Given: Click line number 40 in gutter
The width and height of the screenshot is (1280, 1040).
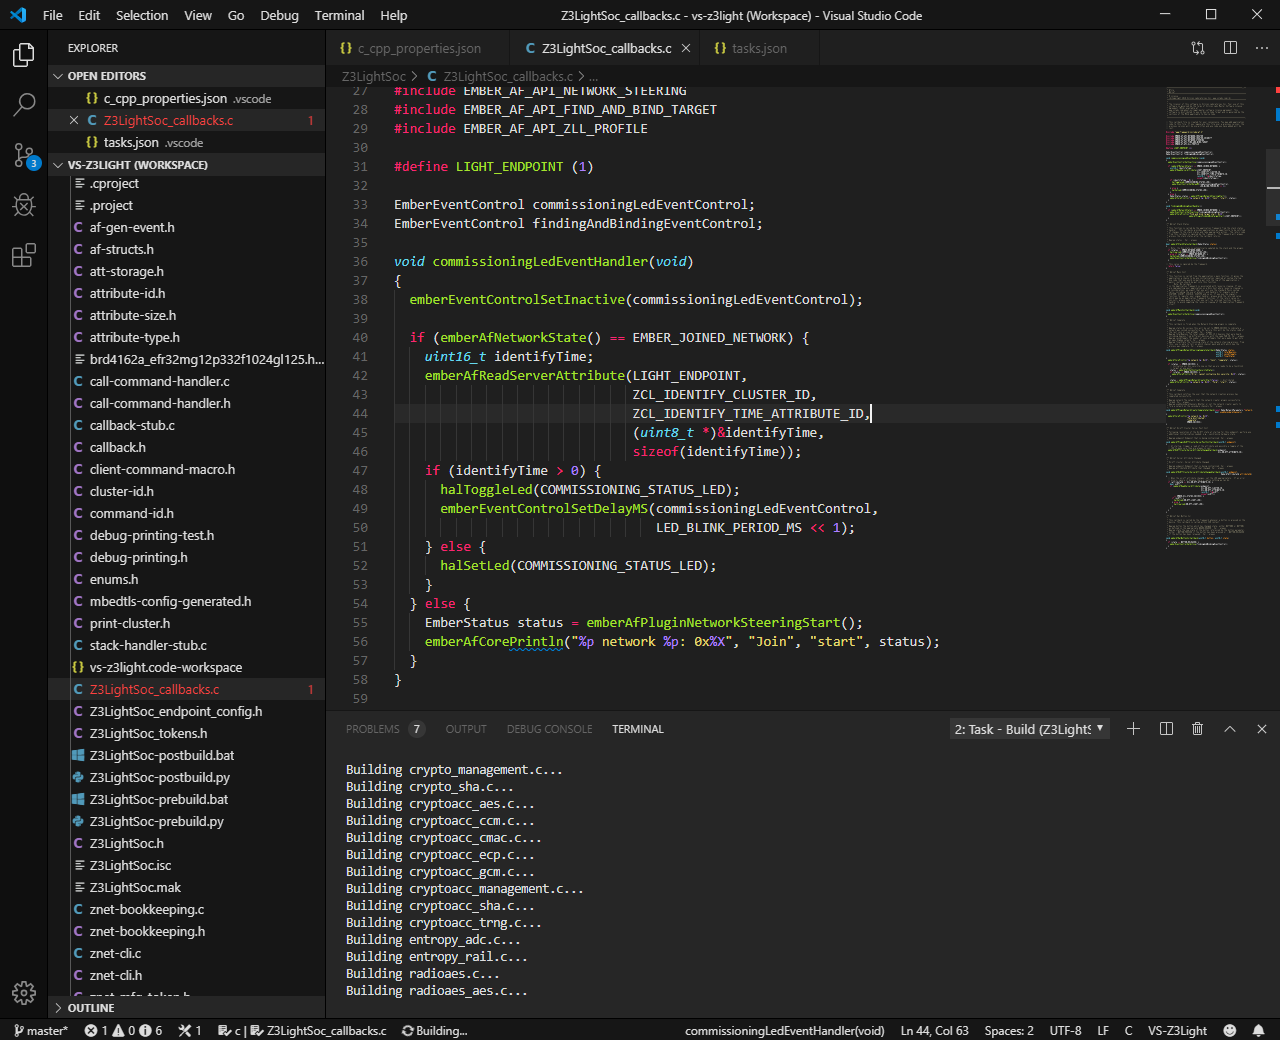Looking at the screenshot, I should (x=359, y=337).
